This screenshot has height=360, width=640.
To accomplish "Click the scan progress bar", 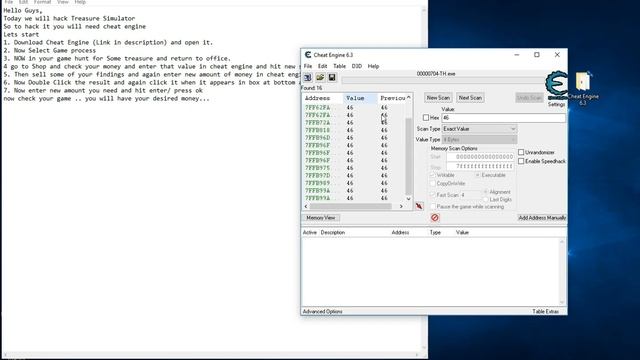I will [443, 80].
